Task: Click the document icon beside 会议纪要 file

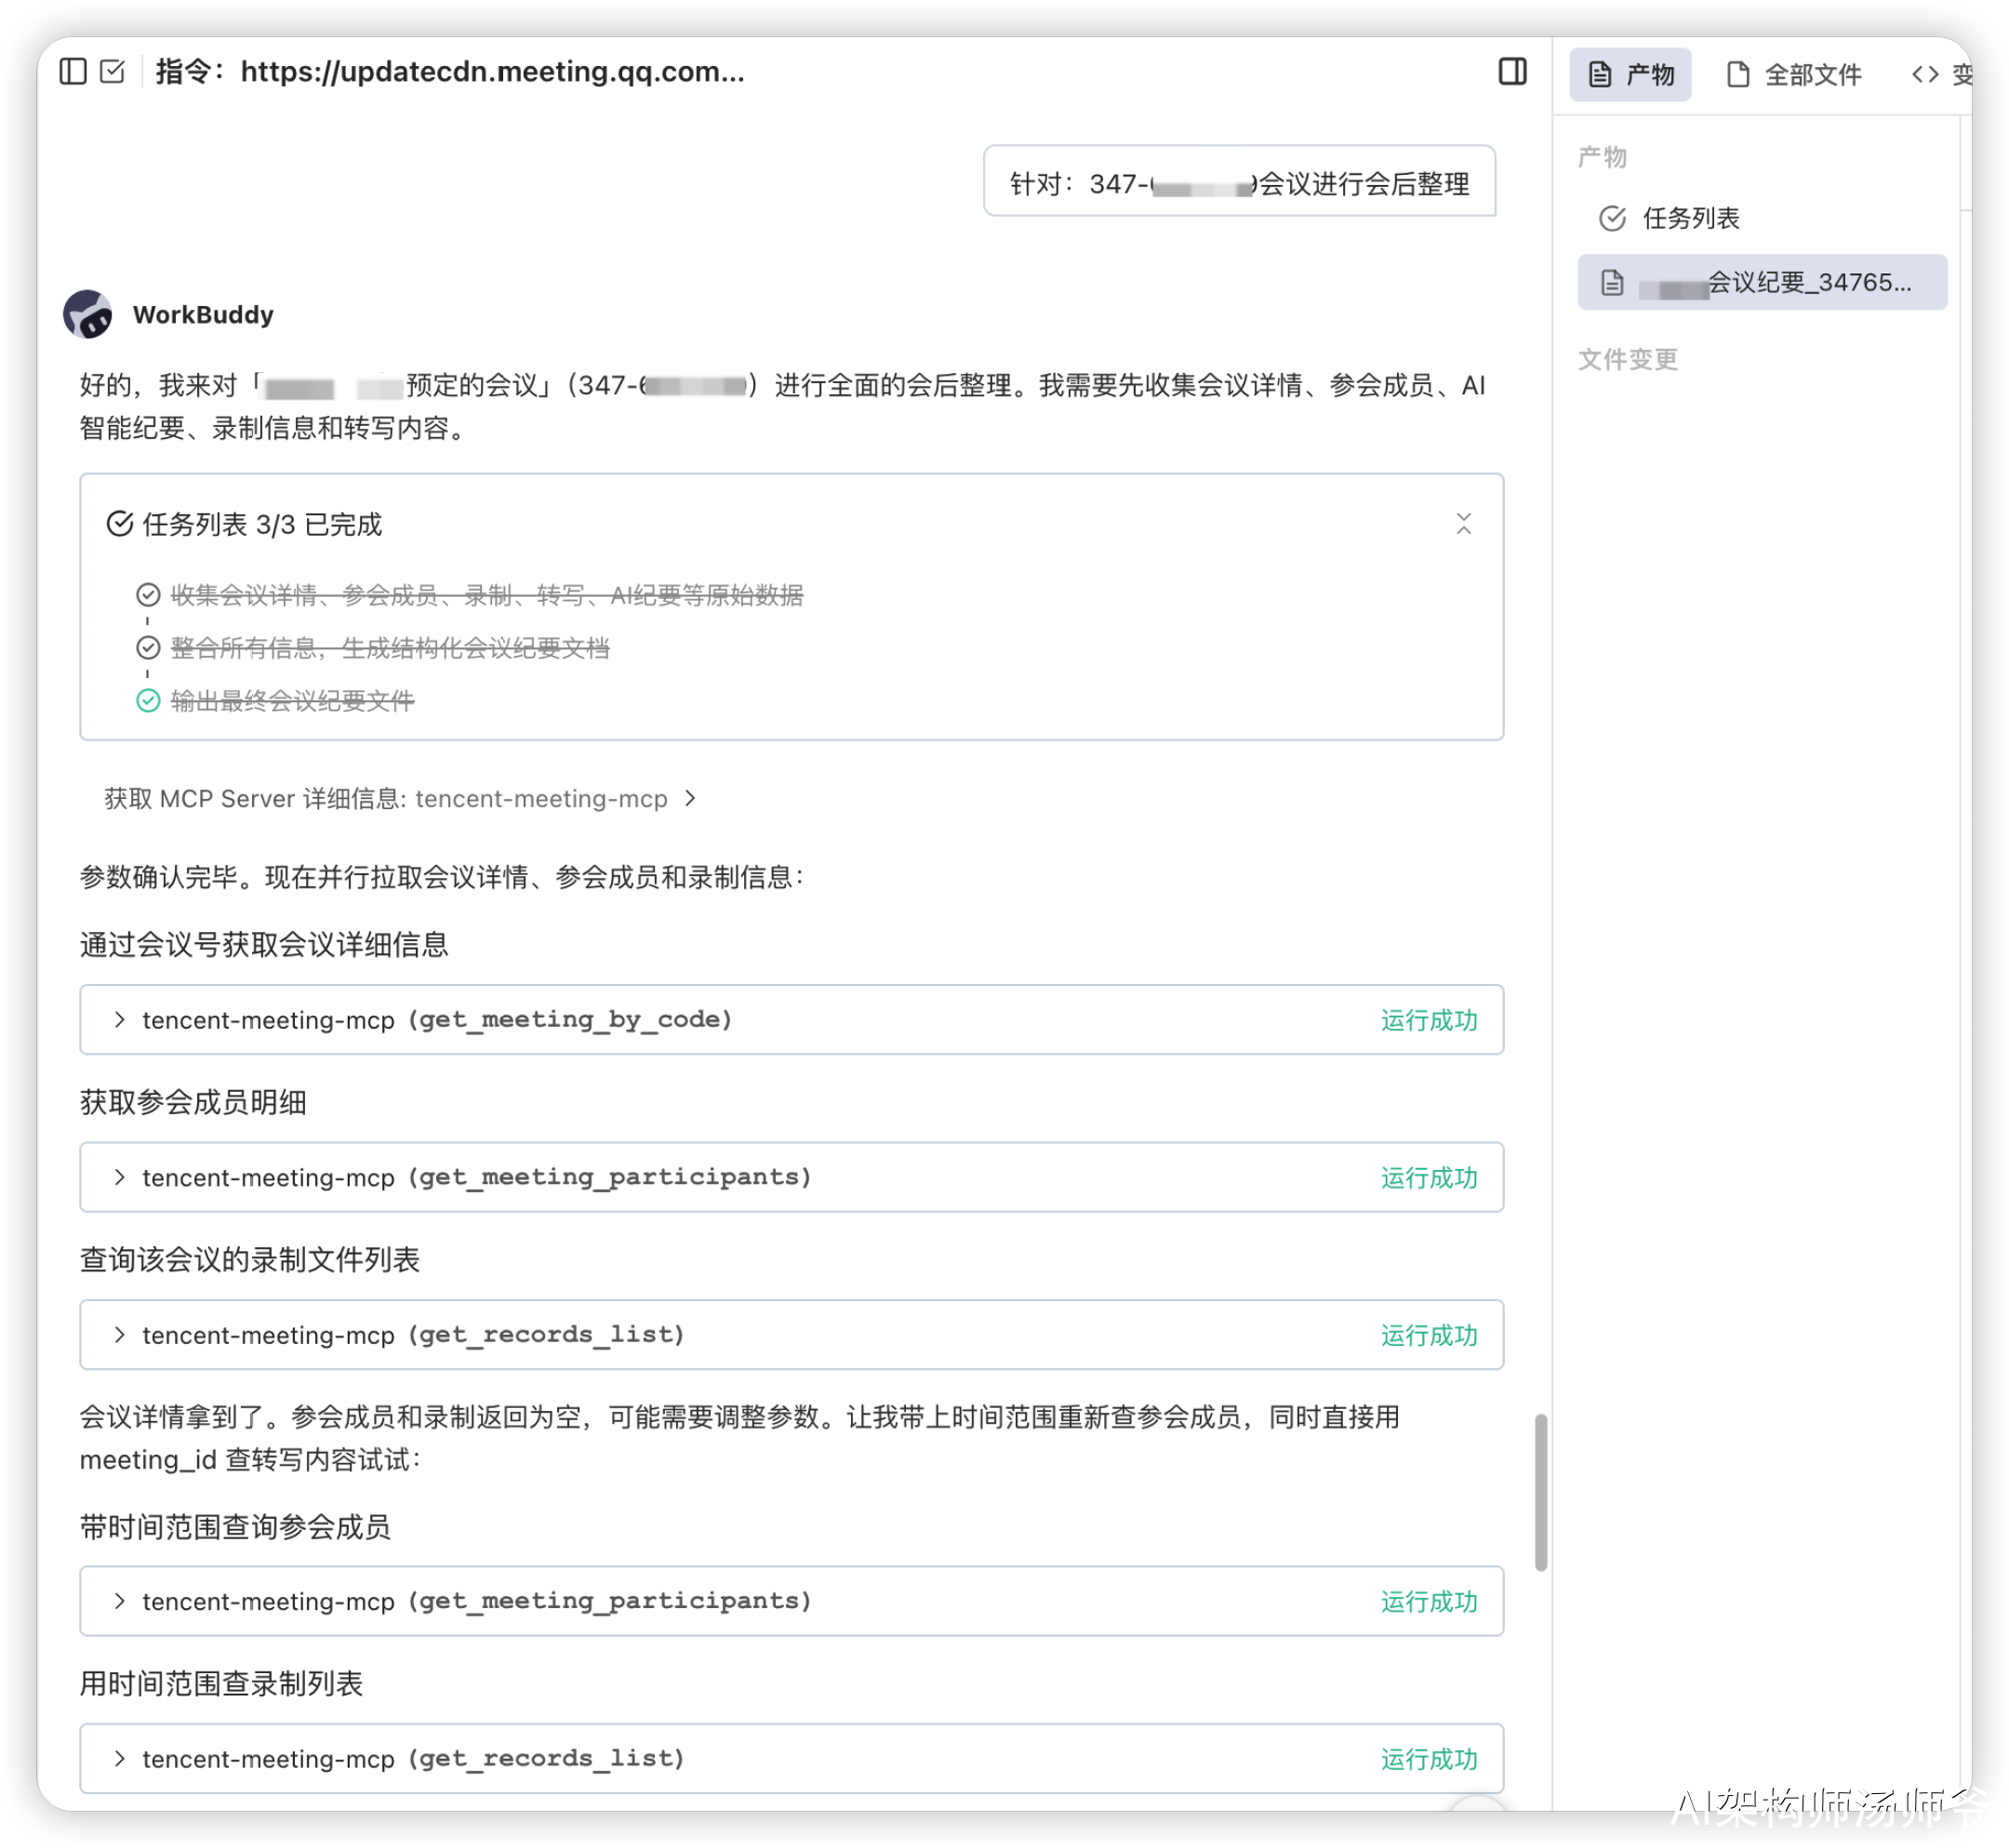Action: coord(1612,283)
